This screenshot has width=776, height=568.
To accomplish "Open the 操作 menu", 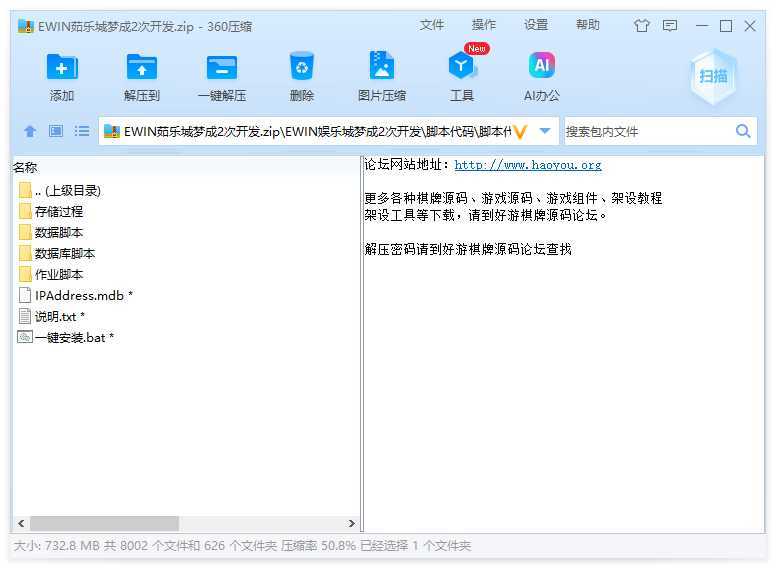I will [x=484, y=25].
